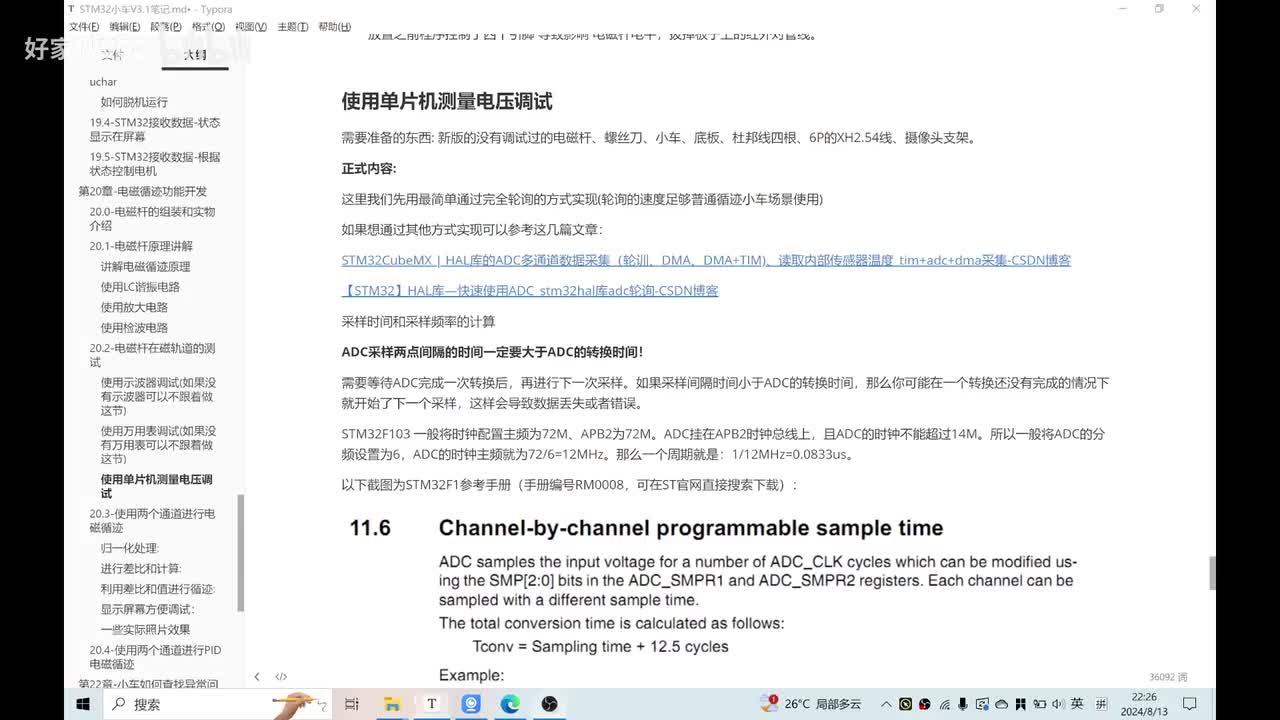Click the bold text 正式内容:

pyautogui.click(x=369, y=169)
